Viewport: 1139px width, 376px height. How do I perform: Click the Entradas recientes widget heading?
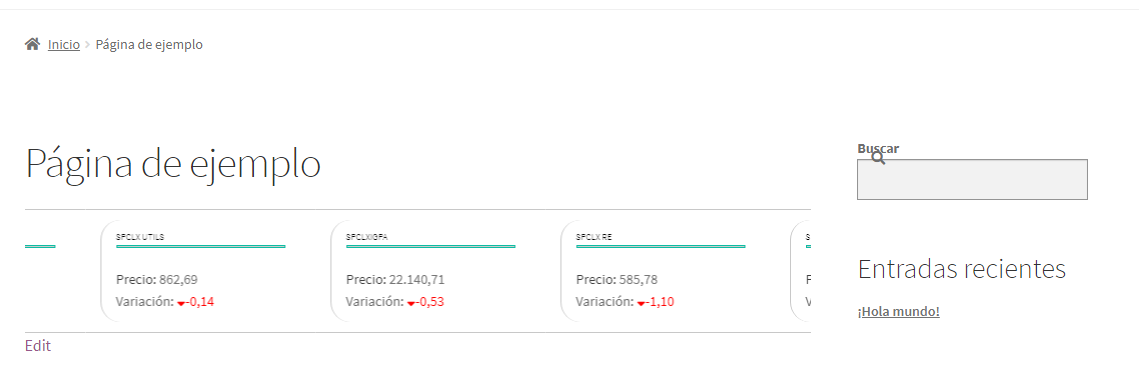(962, 269)
